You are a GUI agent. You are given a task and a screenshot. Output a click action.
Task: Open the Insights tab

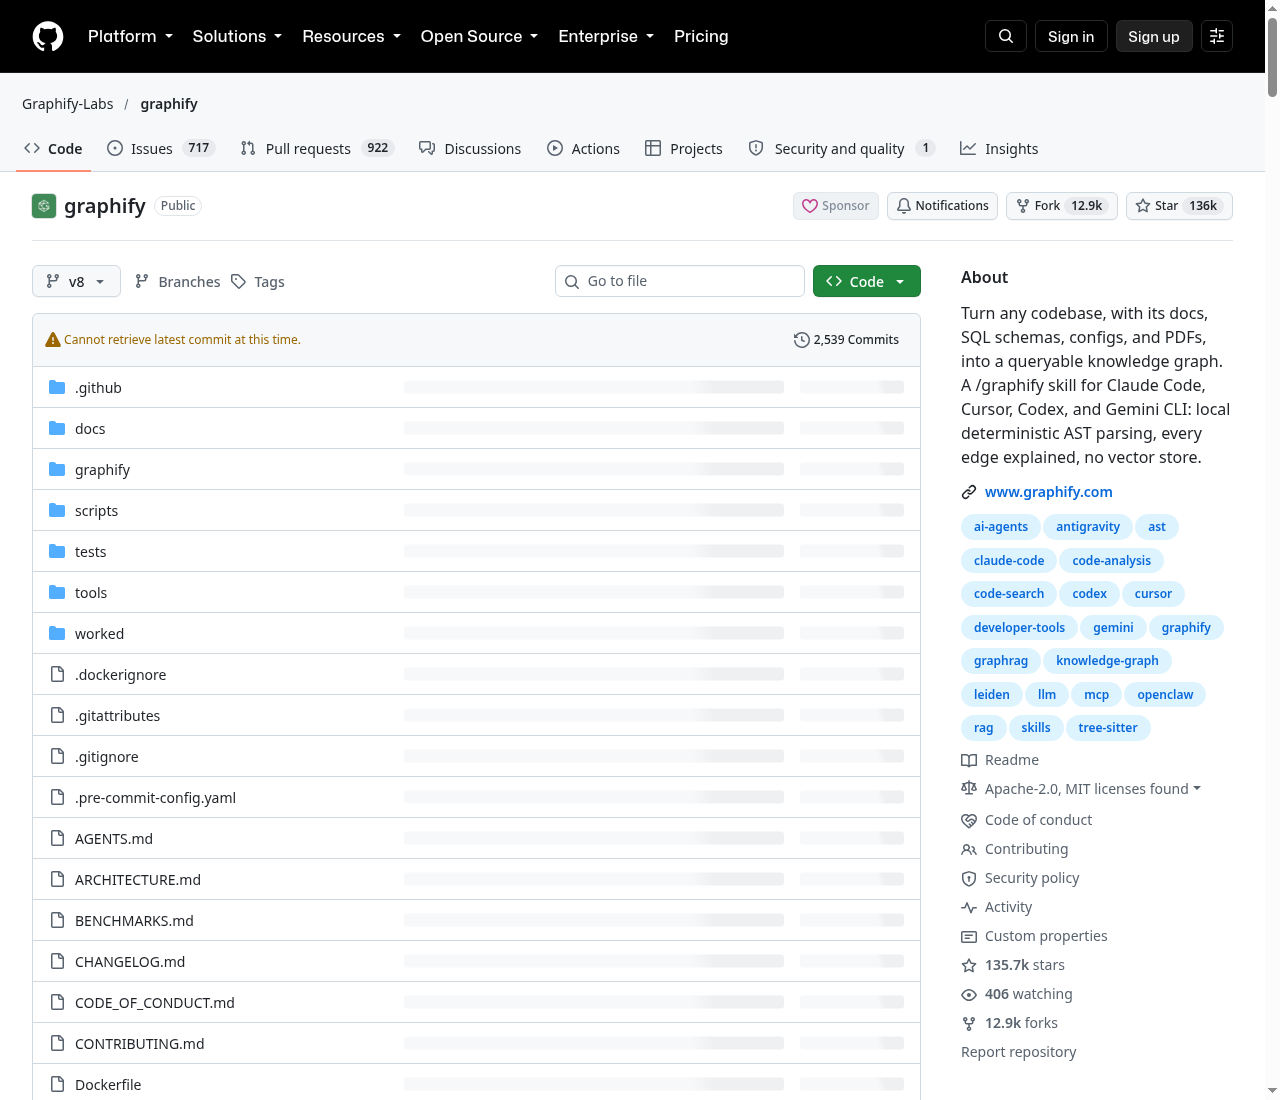coord(999,148)
